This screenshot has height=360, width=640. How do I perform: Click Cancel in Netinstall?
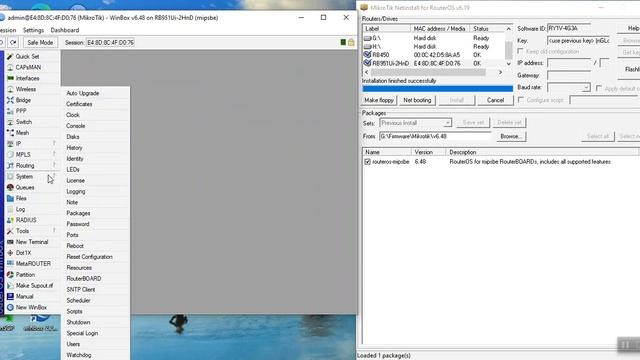495,100
